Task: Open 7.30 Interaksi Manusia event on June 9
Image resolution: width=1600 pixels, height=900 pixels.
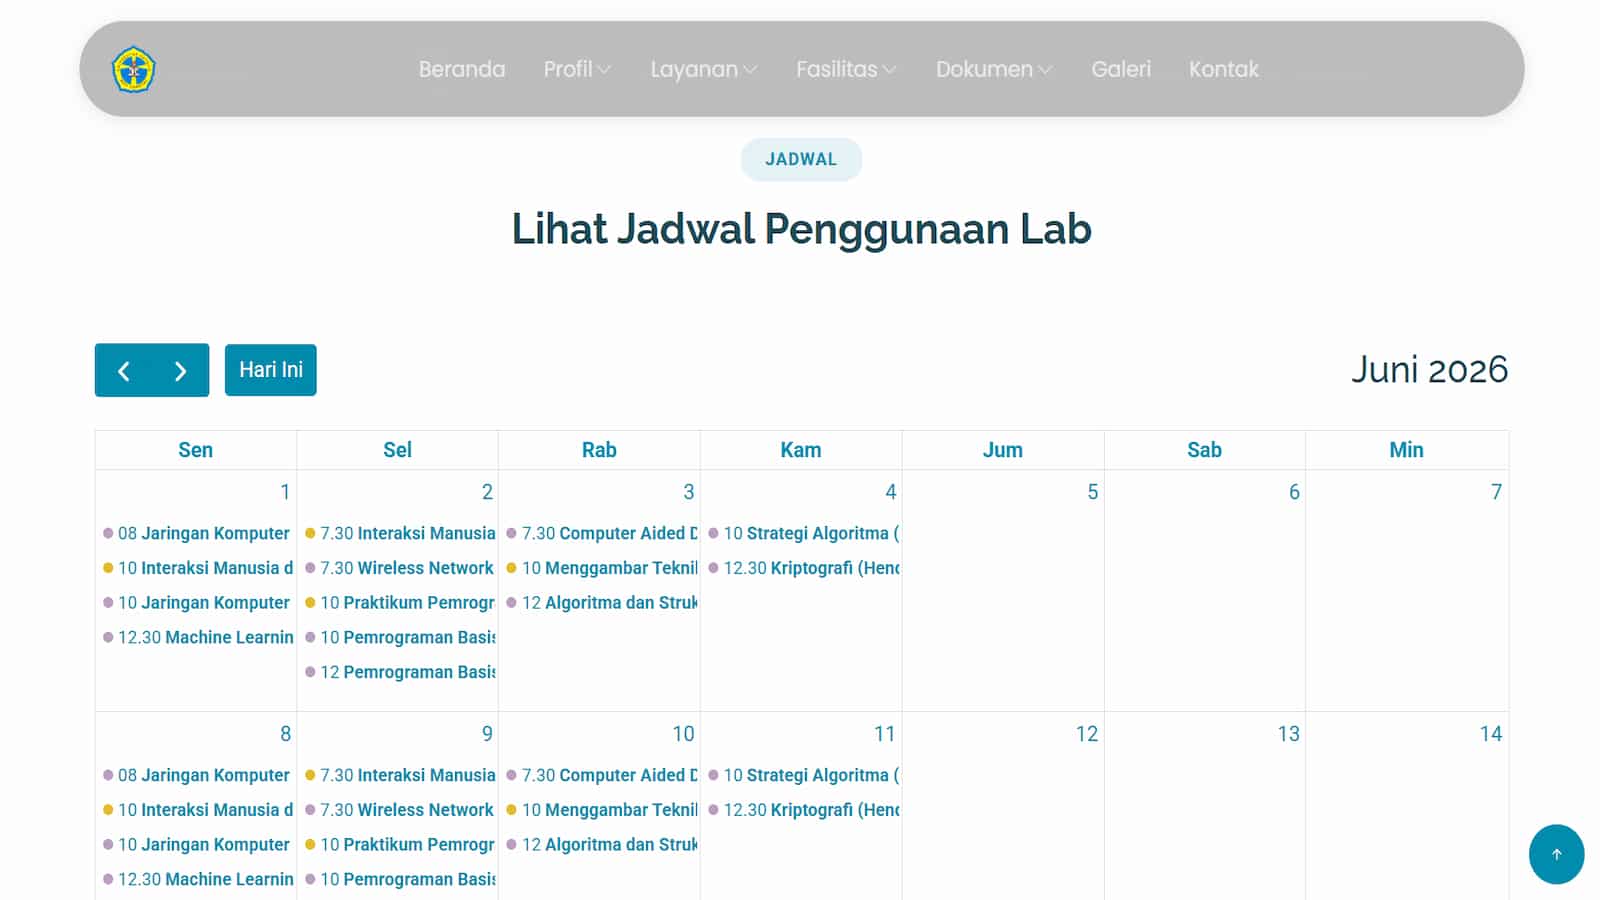Action: [399, 775]
